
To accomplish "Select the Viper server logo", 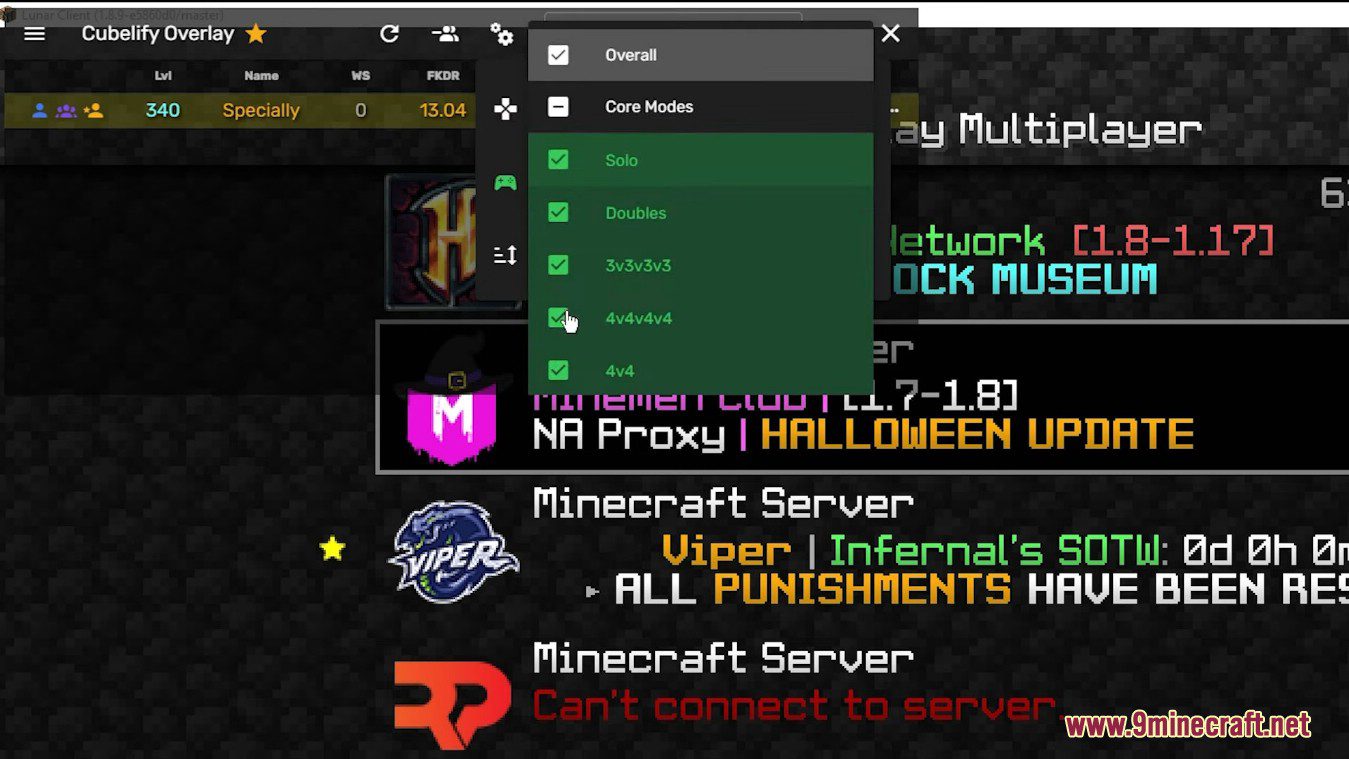I will point(454,552).
